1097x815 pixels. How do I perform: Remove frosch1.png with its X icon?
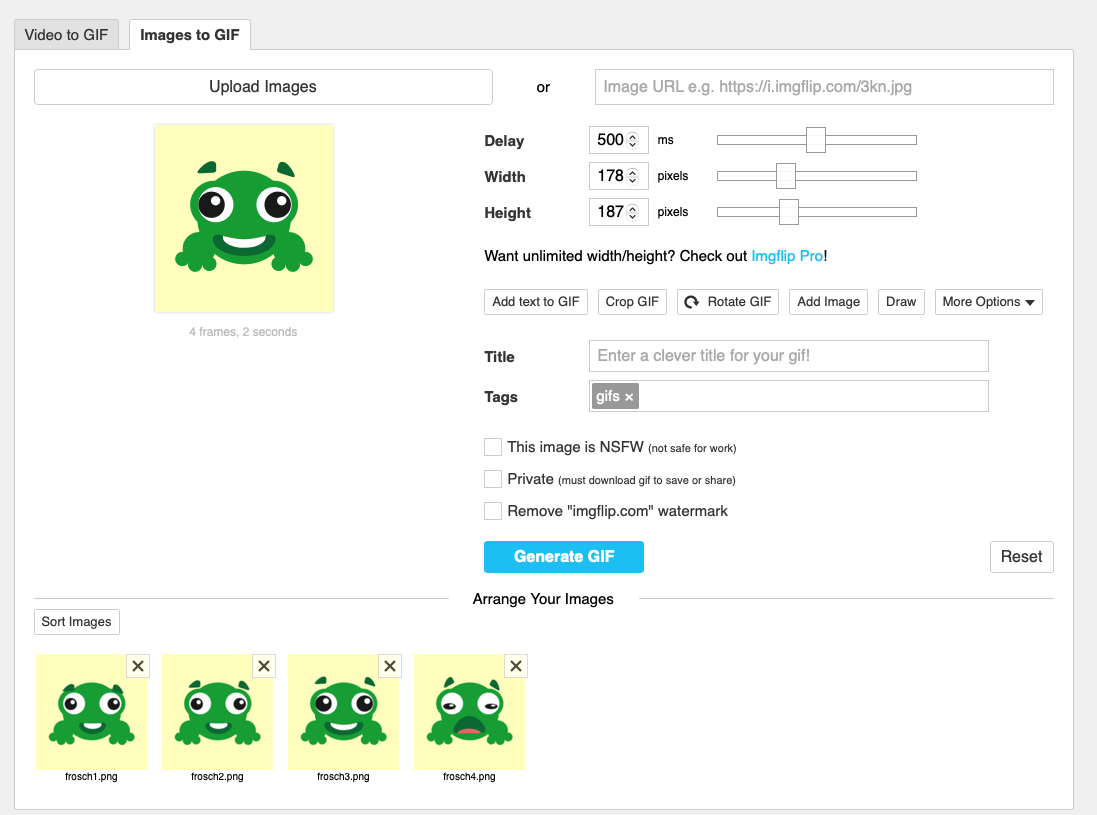point(138,666)
